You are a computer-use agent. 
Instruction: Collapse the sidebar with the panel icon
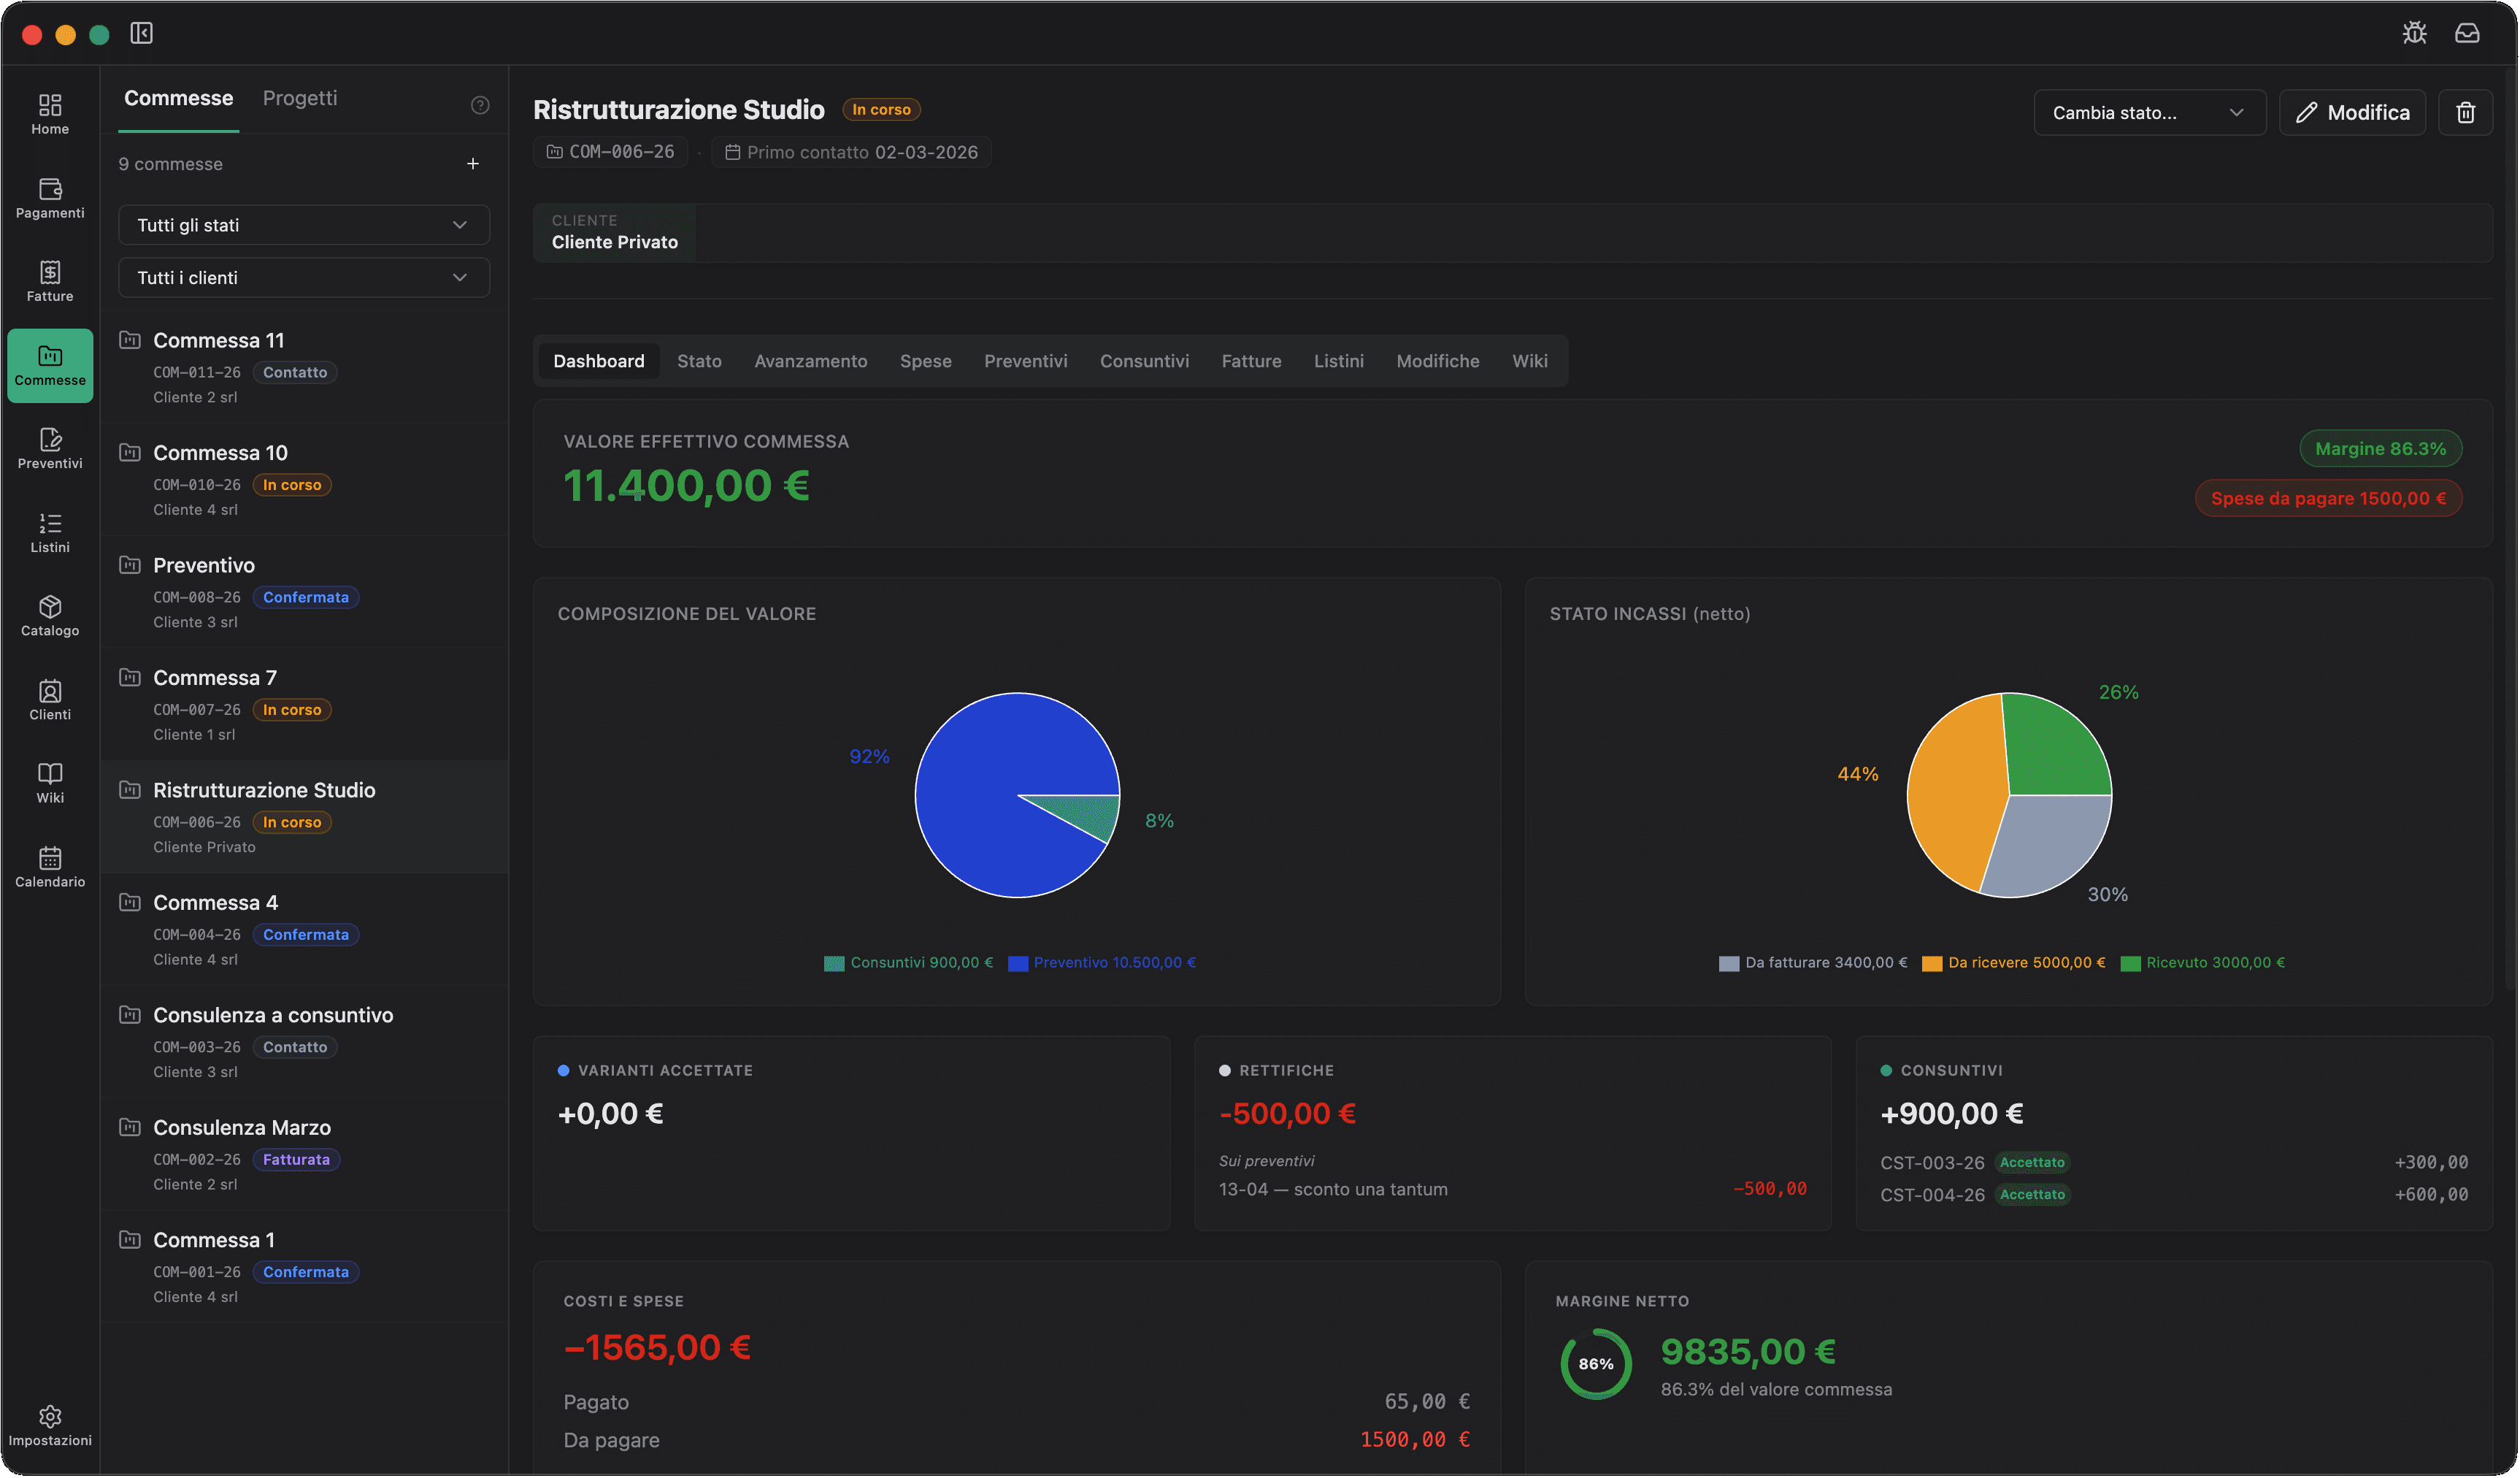coord(142,33)
